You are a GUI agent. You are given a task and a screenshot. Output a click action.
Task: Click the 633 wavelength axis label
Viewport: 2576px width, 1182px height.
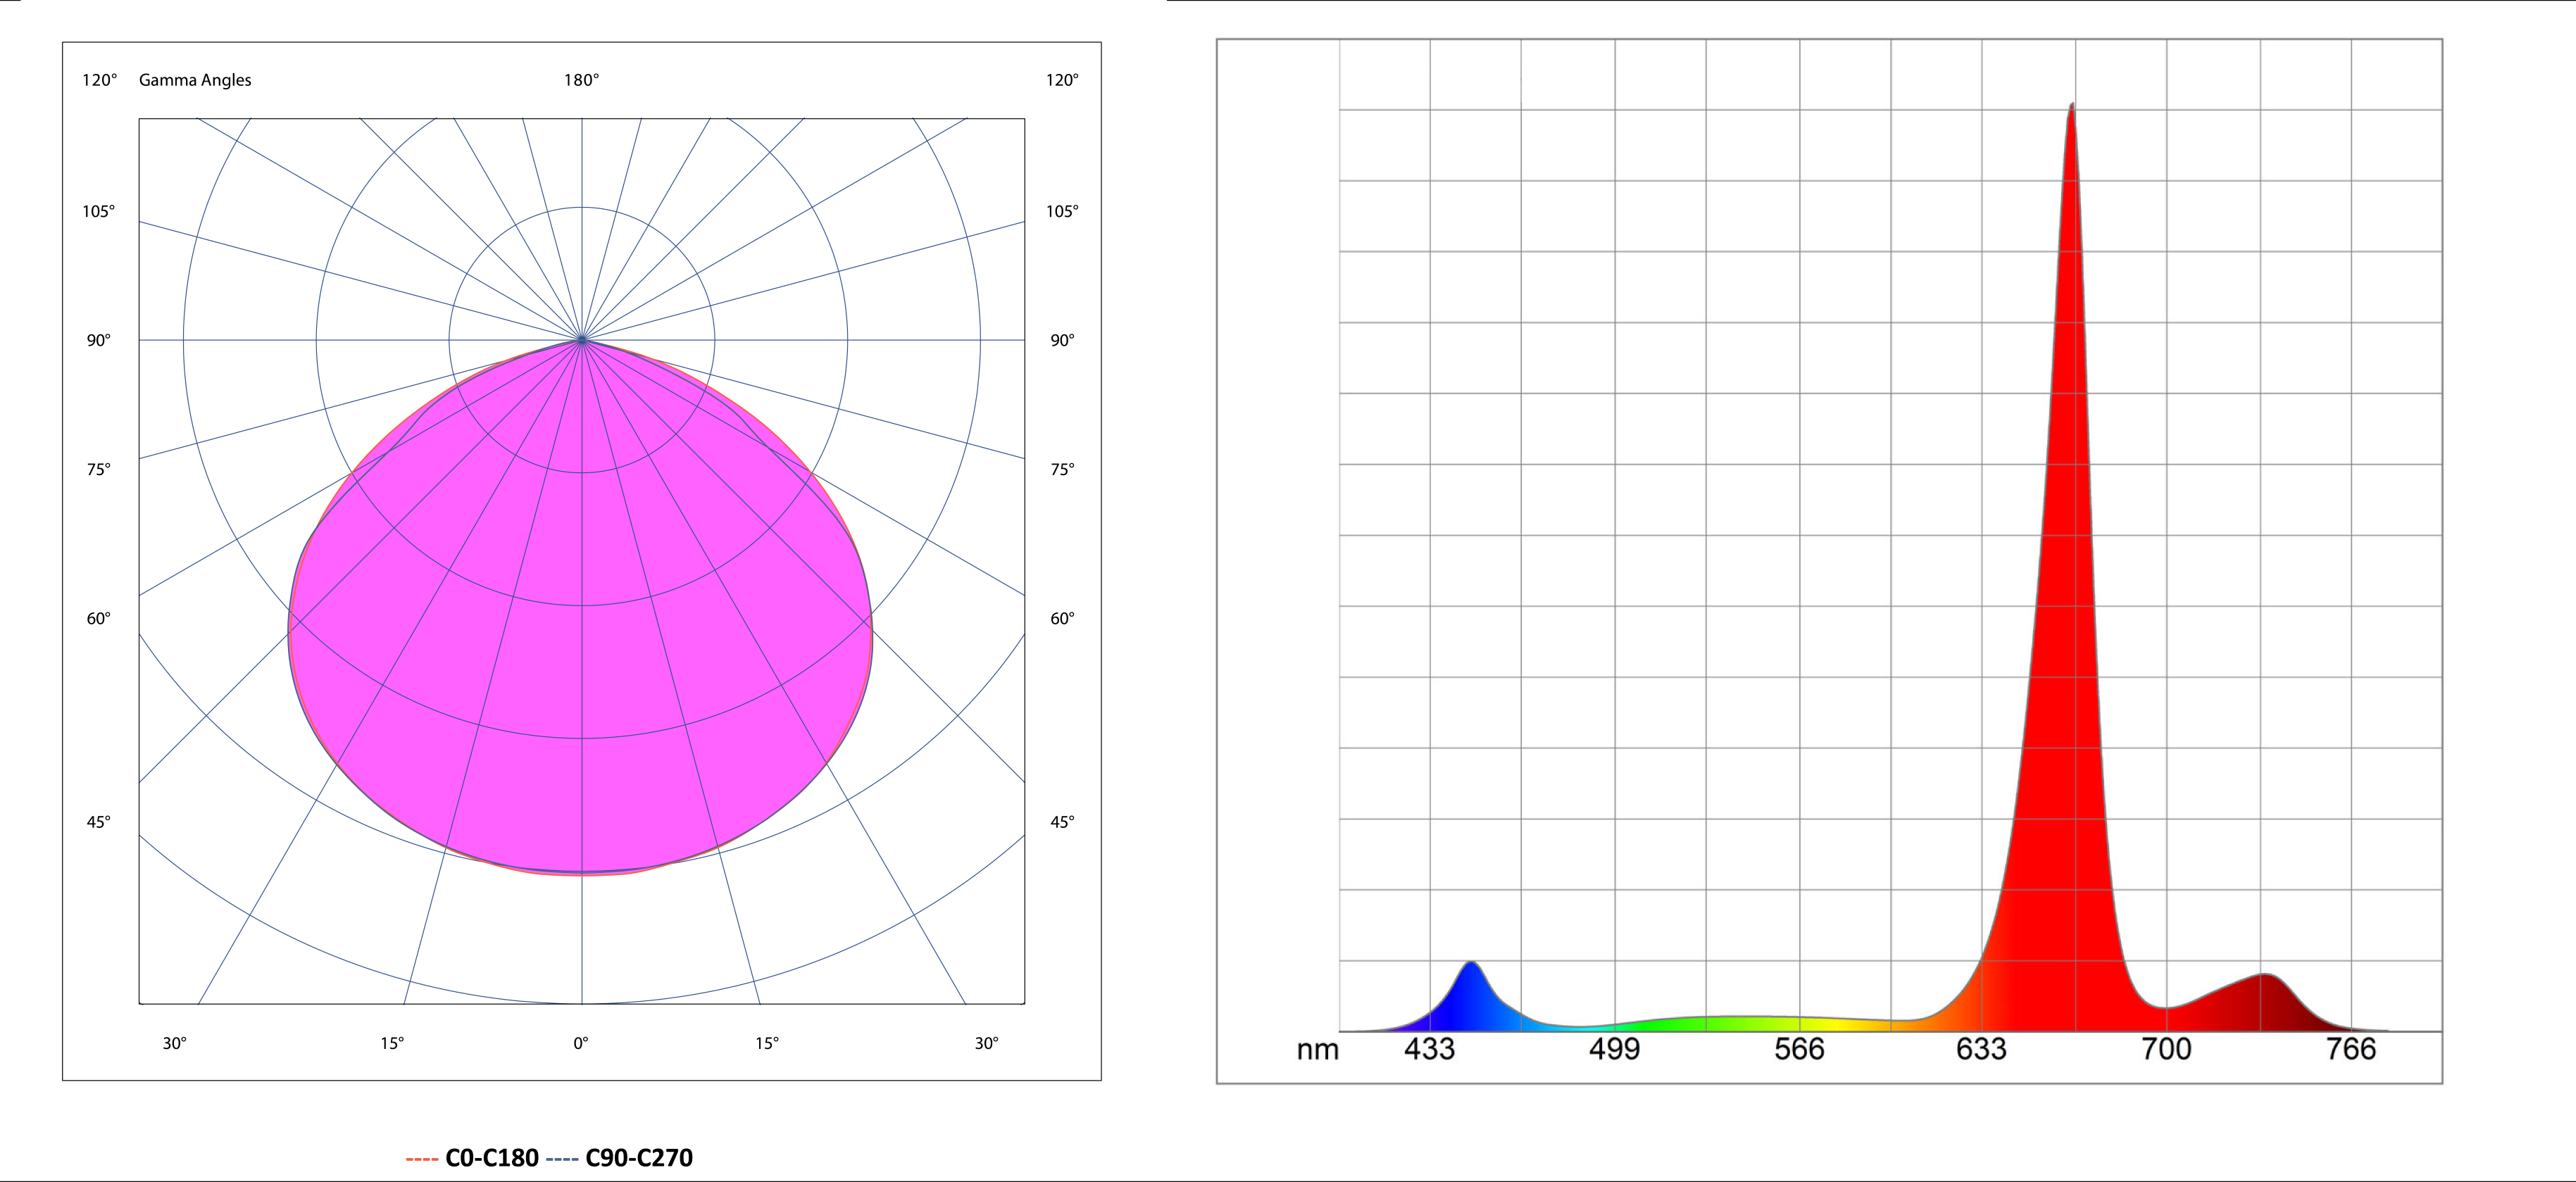1981,1049
